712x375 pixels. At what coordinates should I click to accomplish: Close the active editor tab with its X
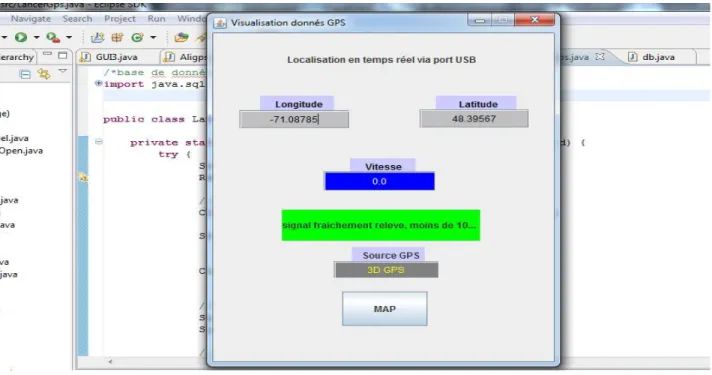tap(600, 57)
